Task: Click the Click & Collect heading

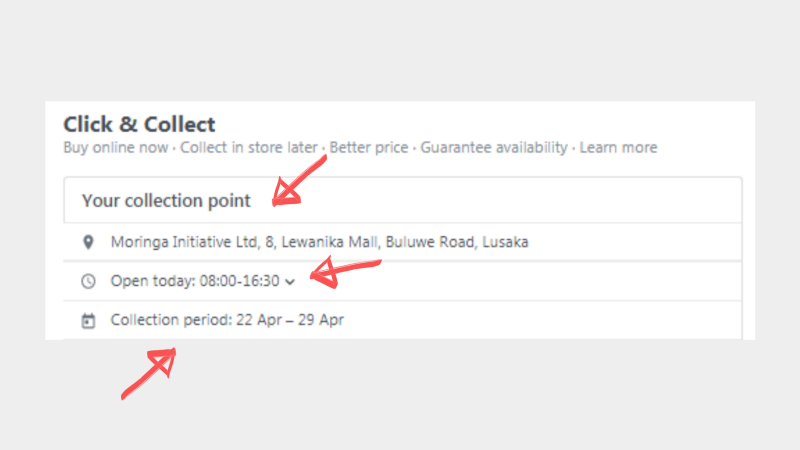Action: (139, 125)
